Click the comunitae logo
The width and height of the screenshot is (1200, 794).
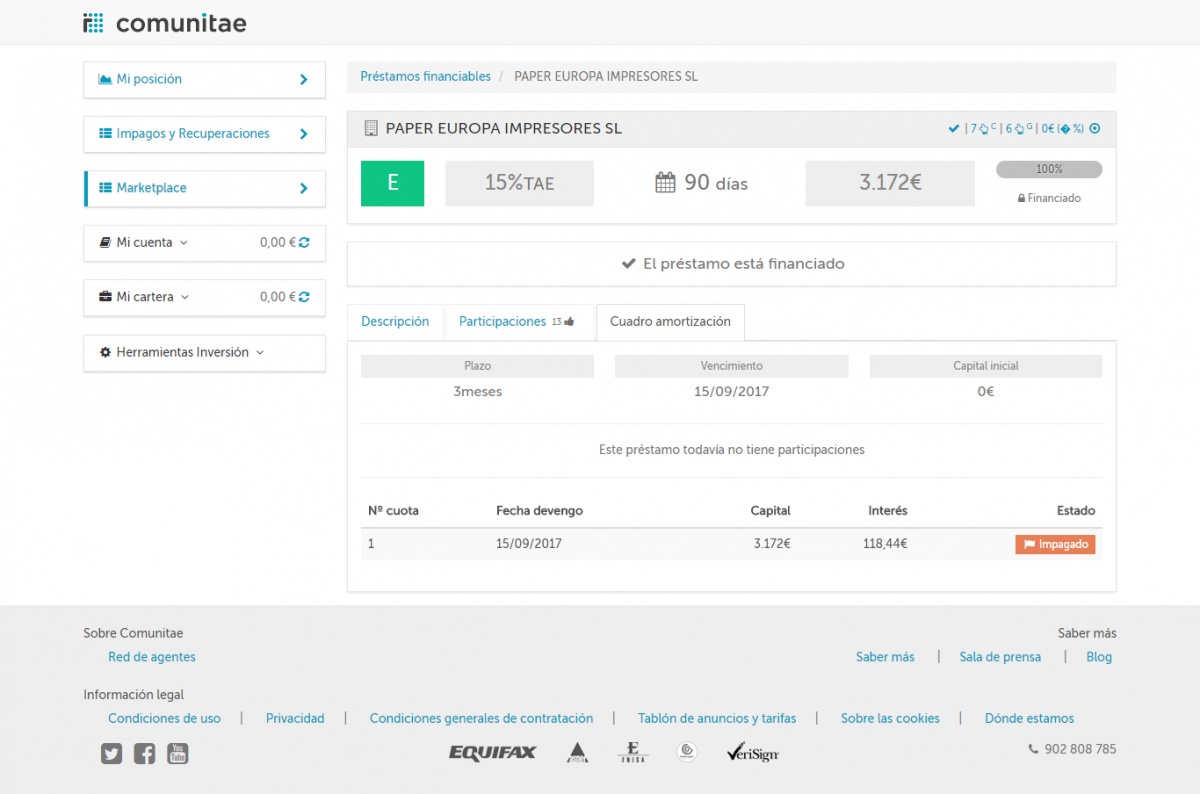[164, 23]
